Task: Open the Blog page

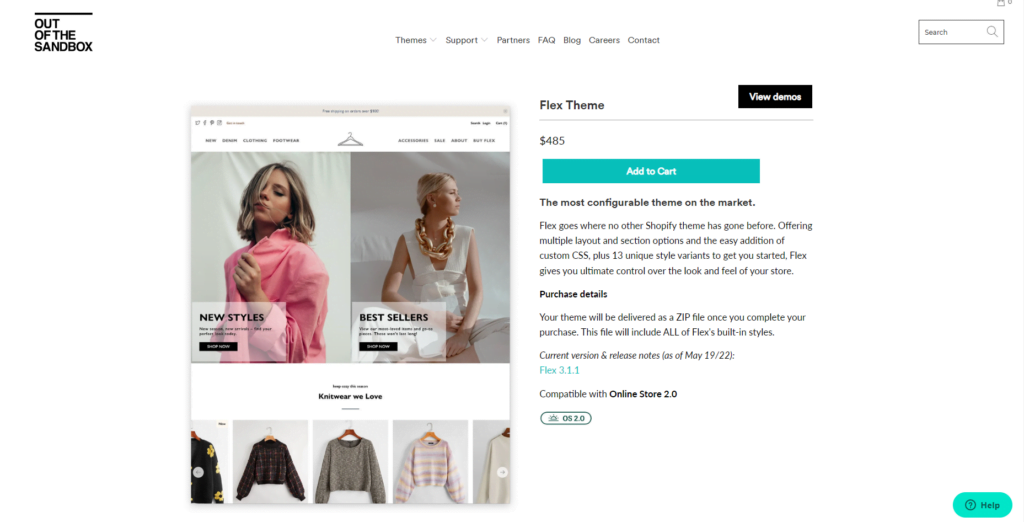Action: pos(572,40)
